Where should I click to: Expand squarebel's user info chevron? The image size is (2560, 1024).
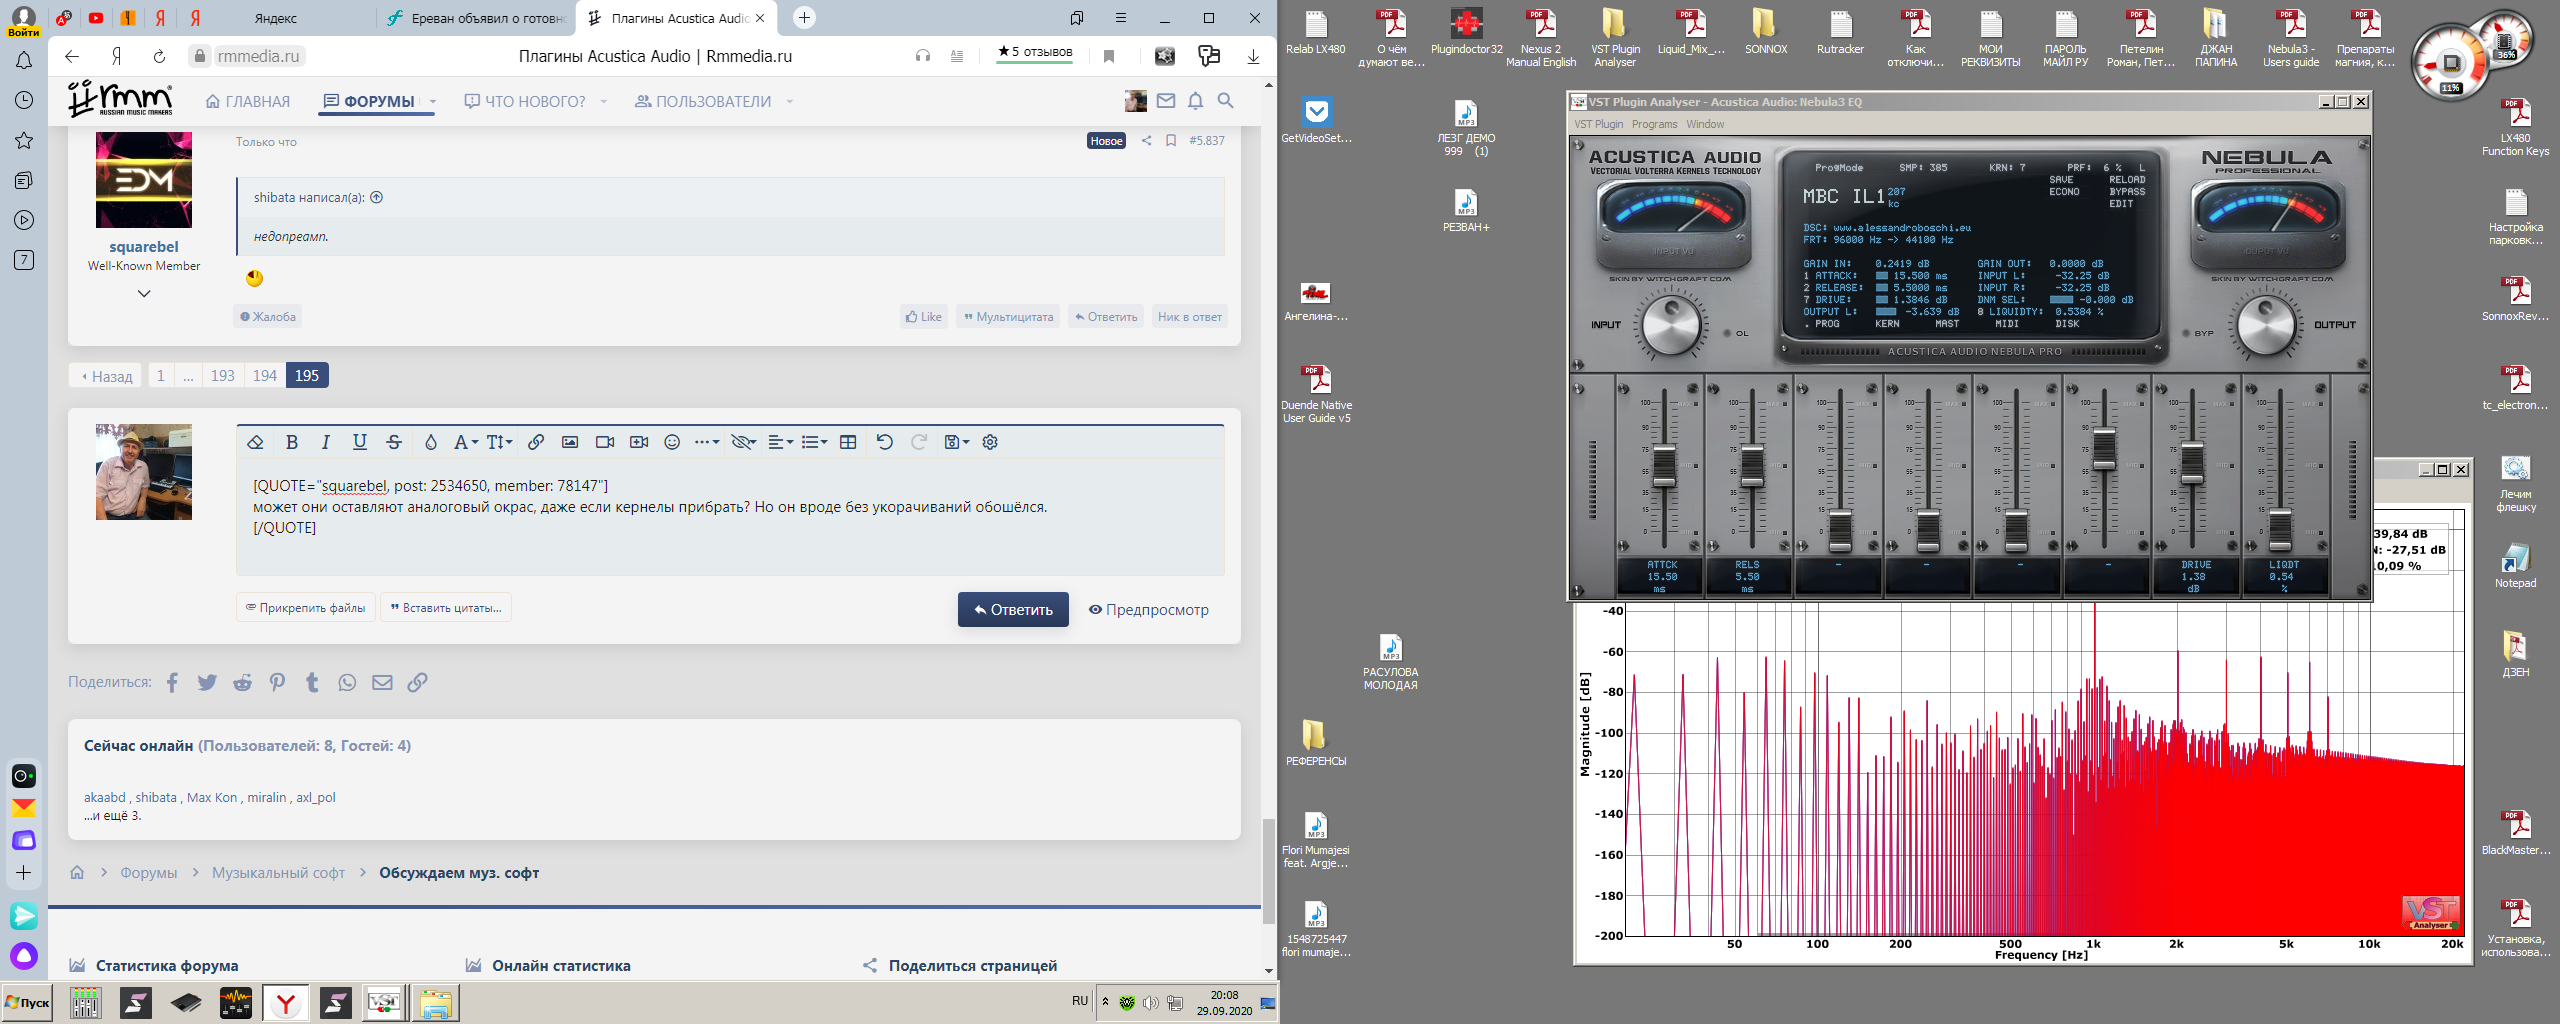tap(144, 293)
